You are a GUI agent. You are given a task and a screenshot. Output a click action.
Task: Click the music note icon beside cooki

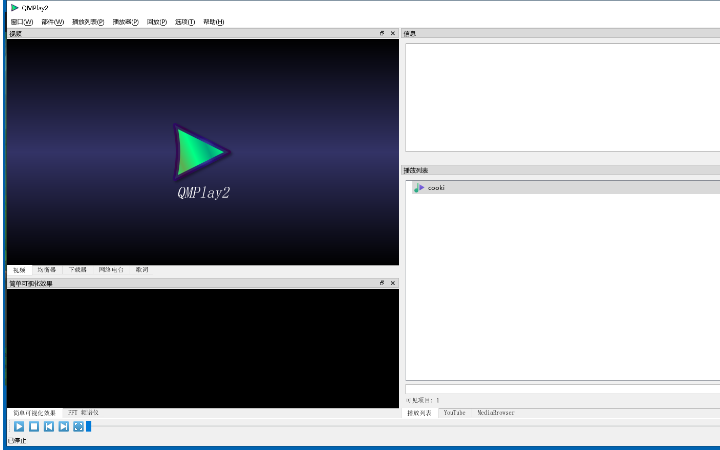tap(419, 187)
